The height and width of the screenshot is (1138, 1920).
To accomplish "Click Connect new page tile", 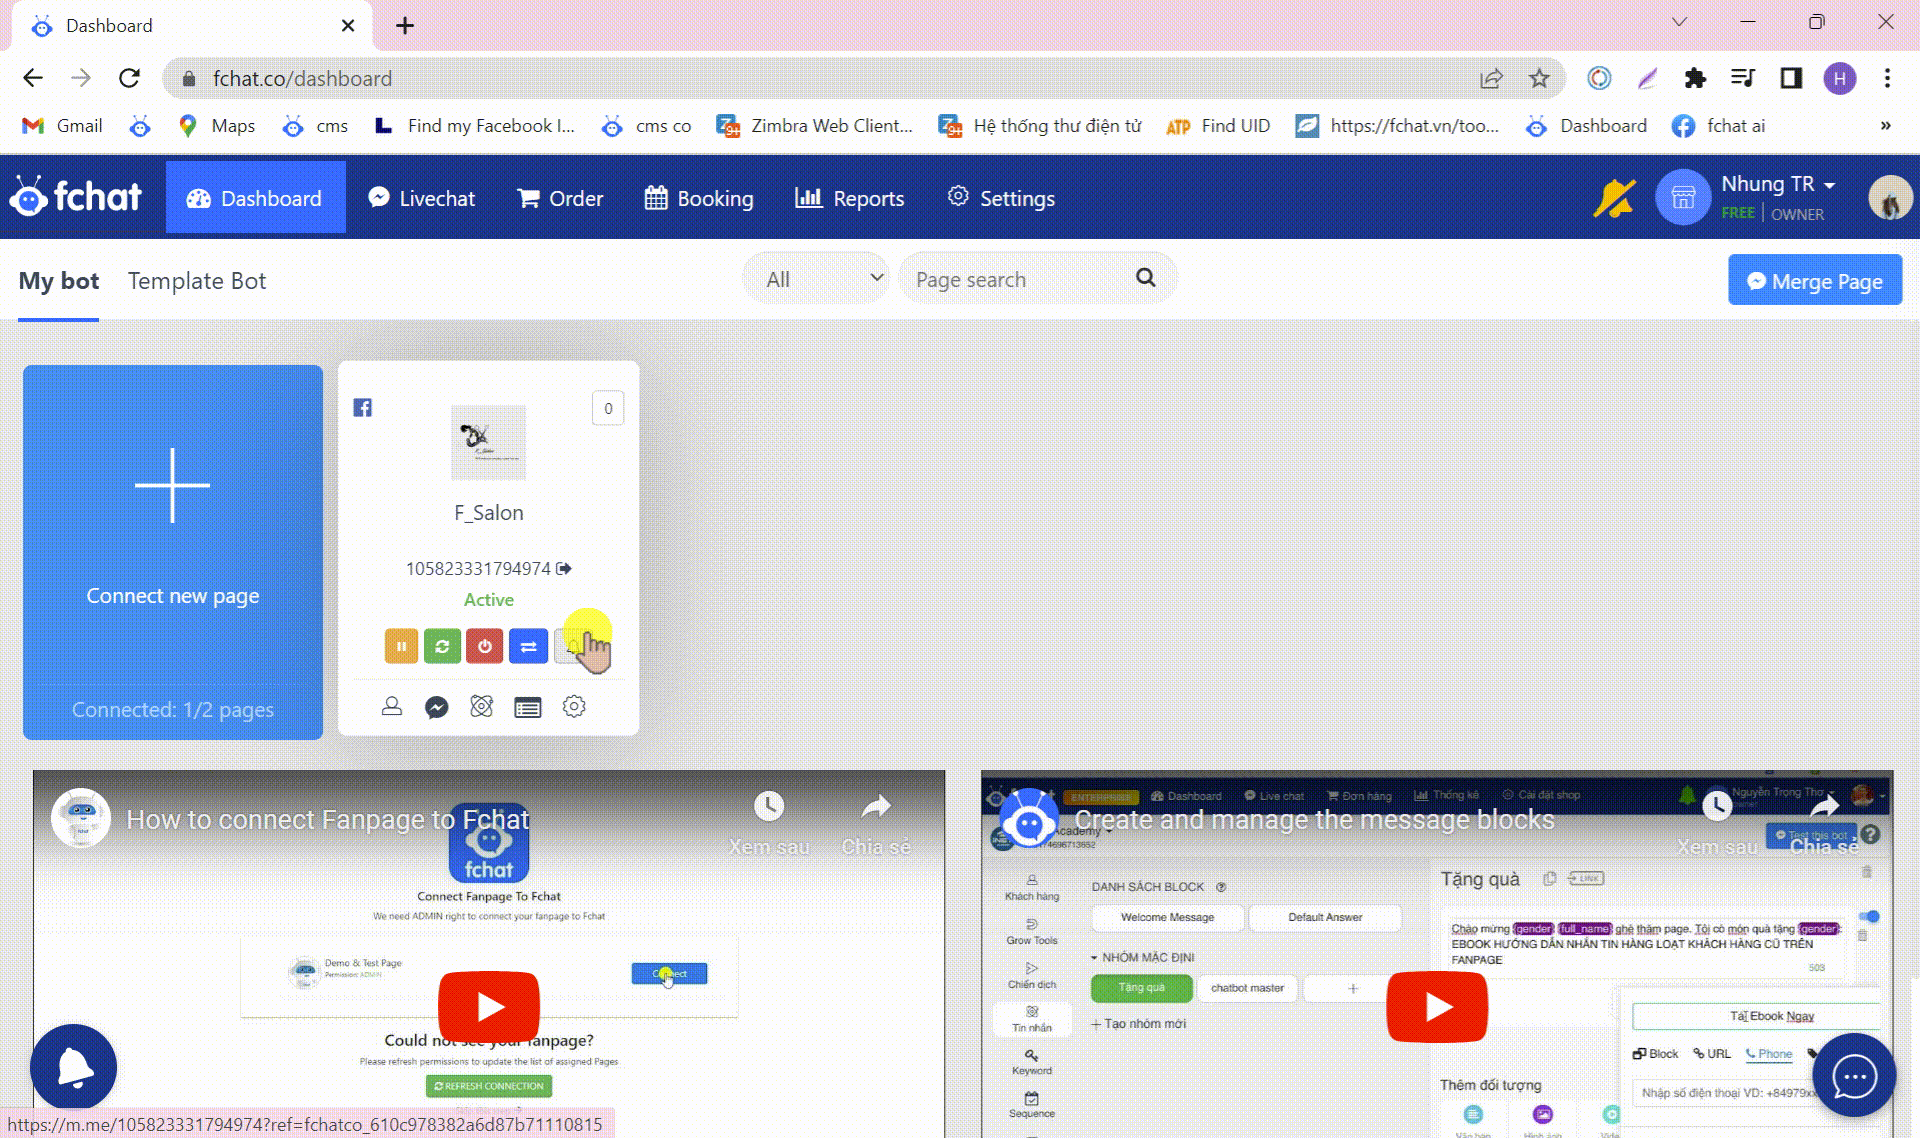I will [173, 552].
